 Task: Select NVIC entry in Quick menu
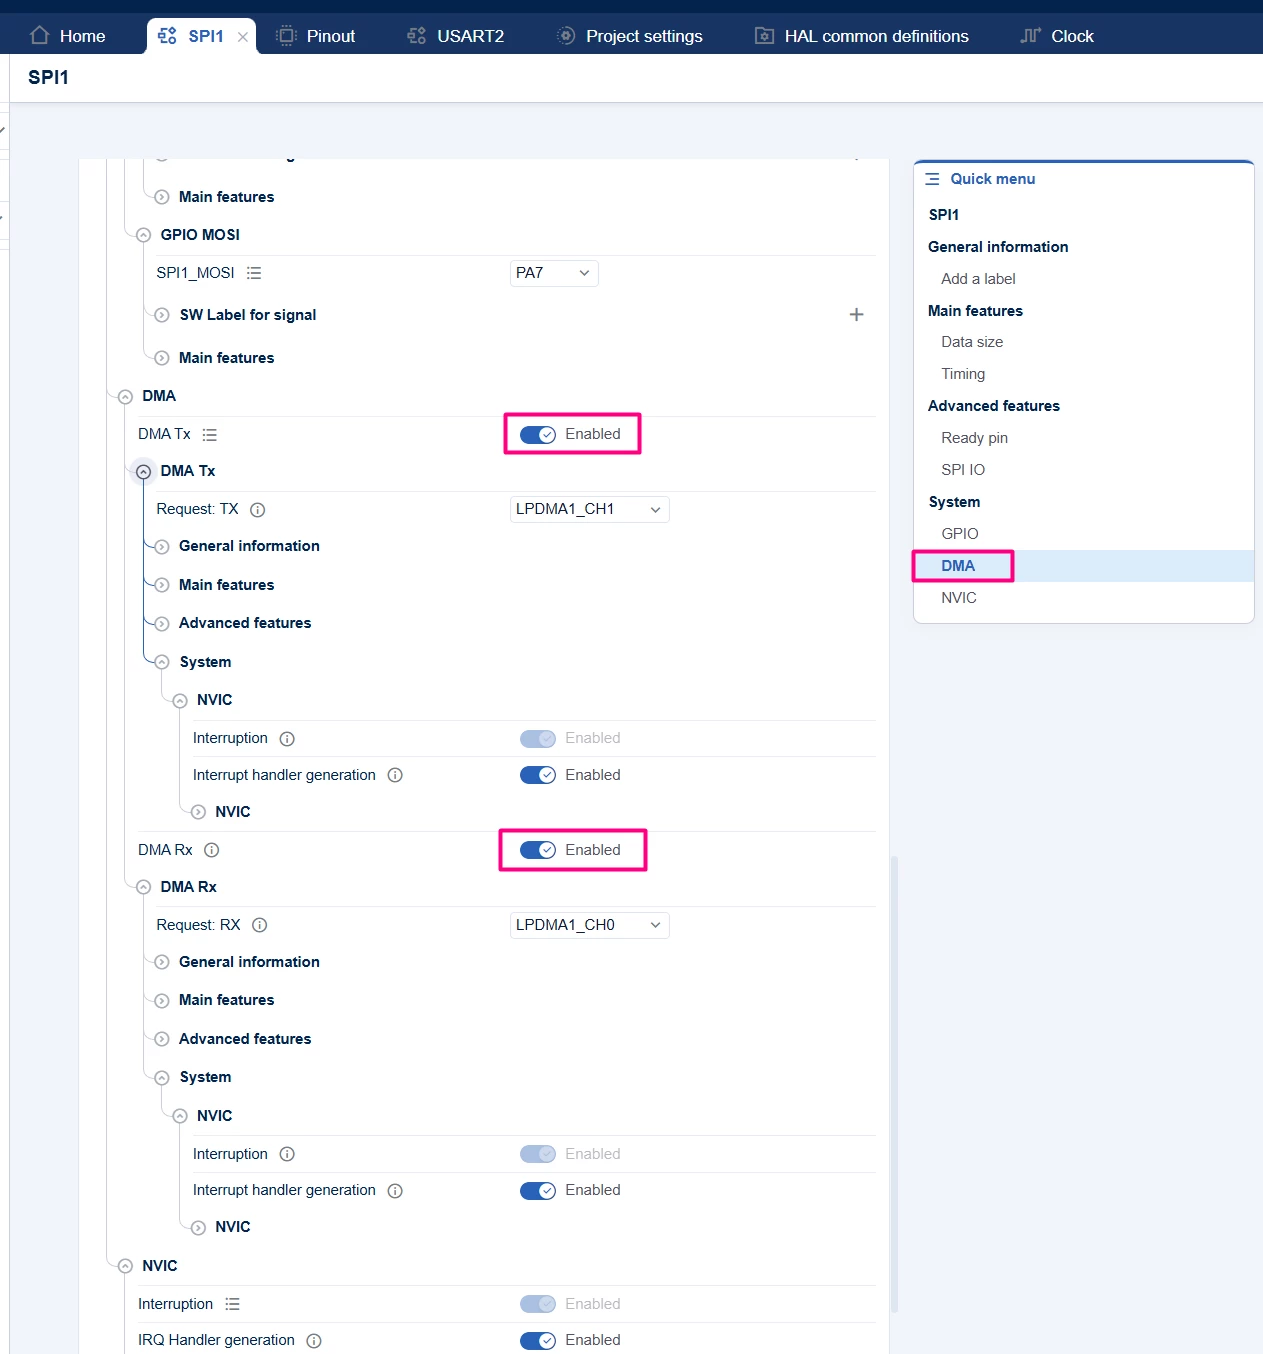(x=959, y=598)
